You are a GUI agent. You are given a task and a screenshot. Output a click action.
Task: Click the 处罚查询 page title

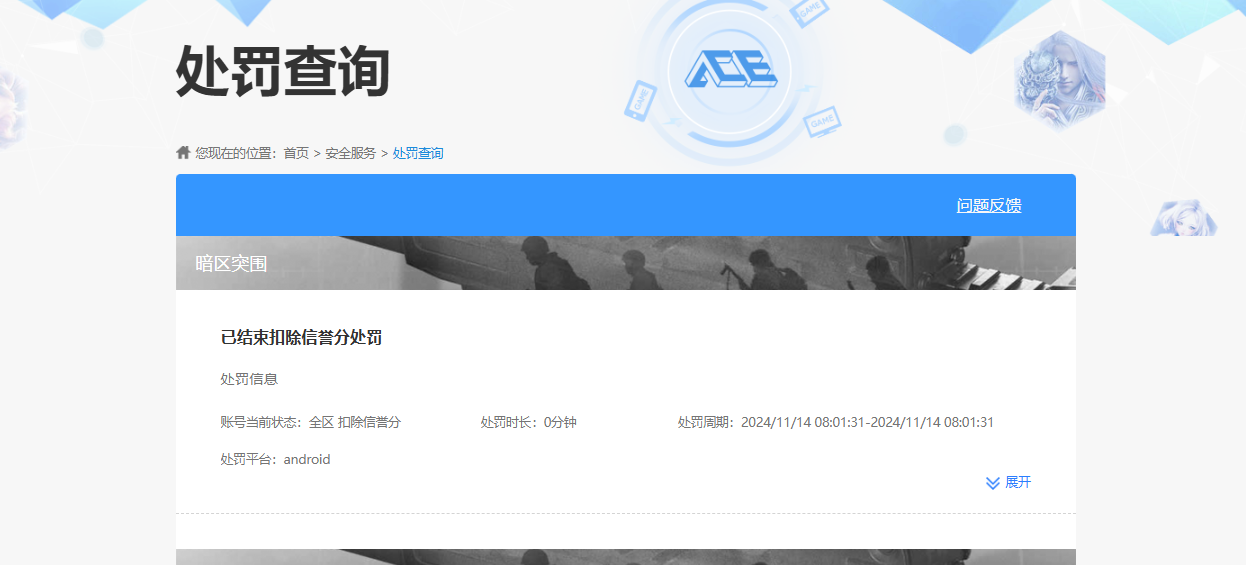coord(283,72)
